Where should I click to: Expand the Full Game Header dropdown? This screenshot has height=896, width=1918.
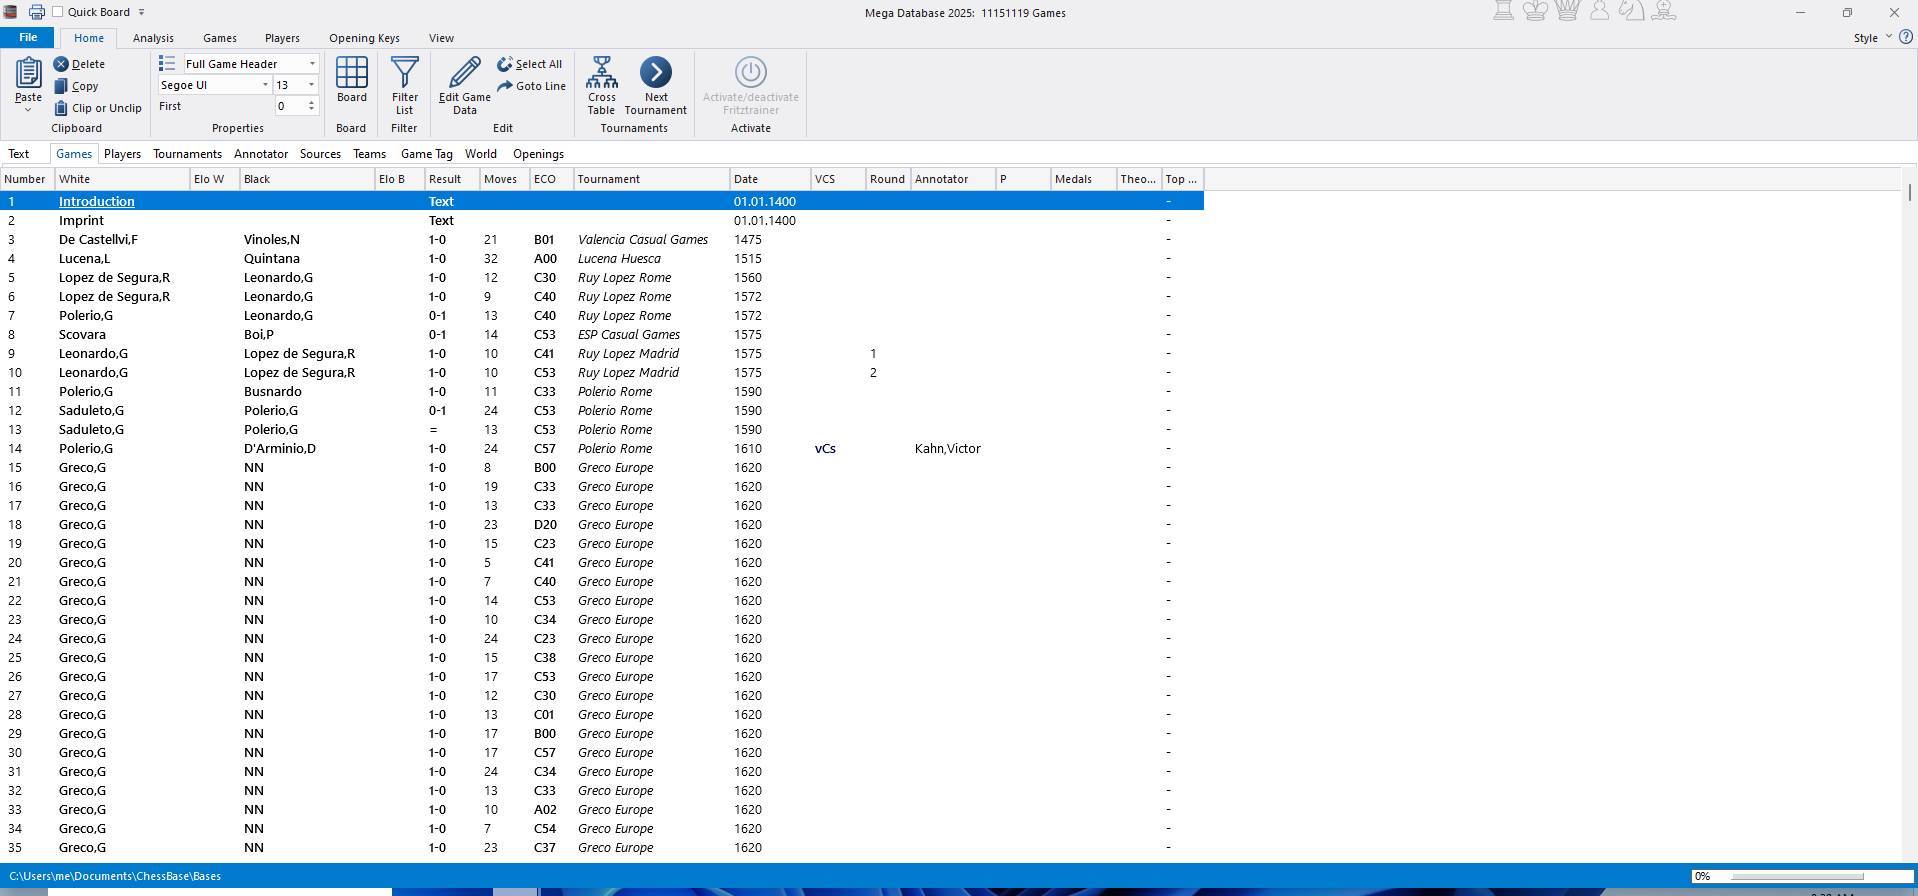(x=312, y=64)
